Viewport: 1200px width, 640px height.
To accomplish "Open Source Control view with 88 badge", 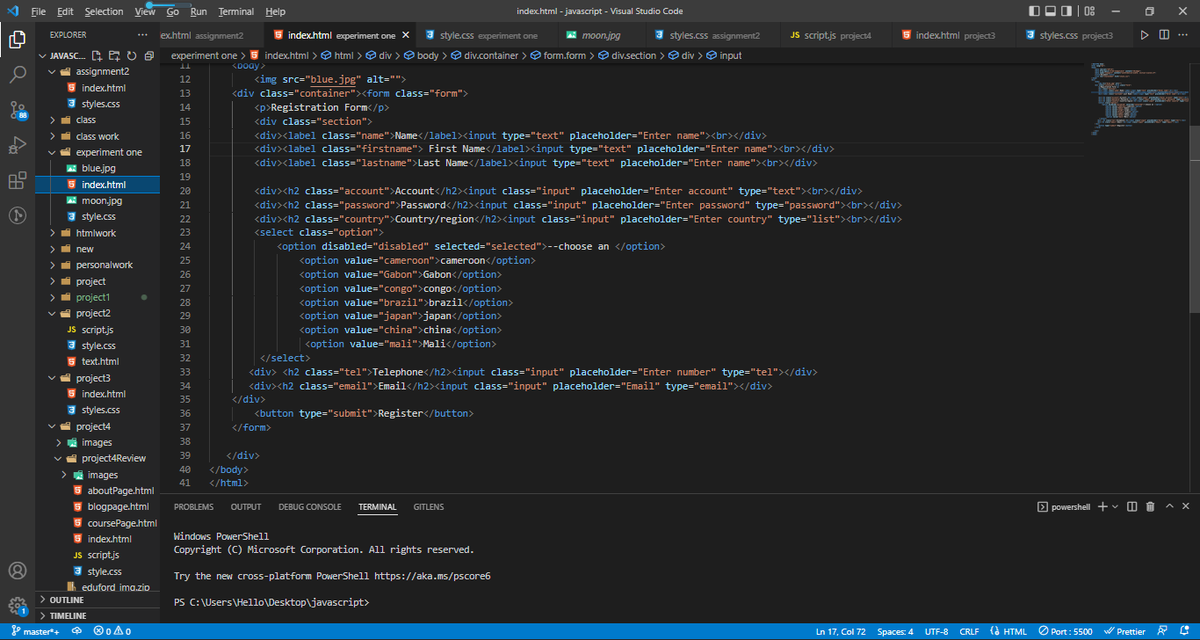I will 17,110.
